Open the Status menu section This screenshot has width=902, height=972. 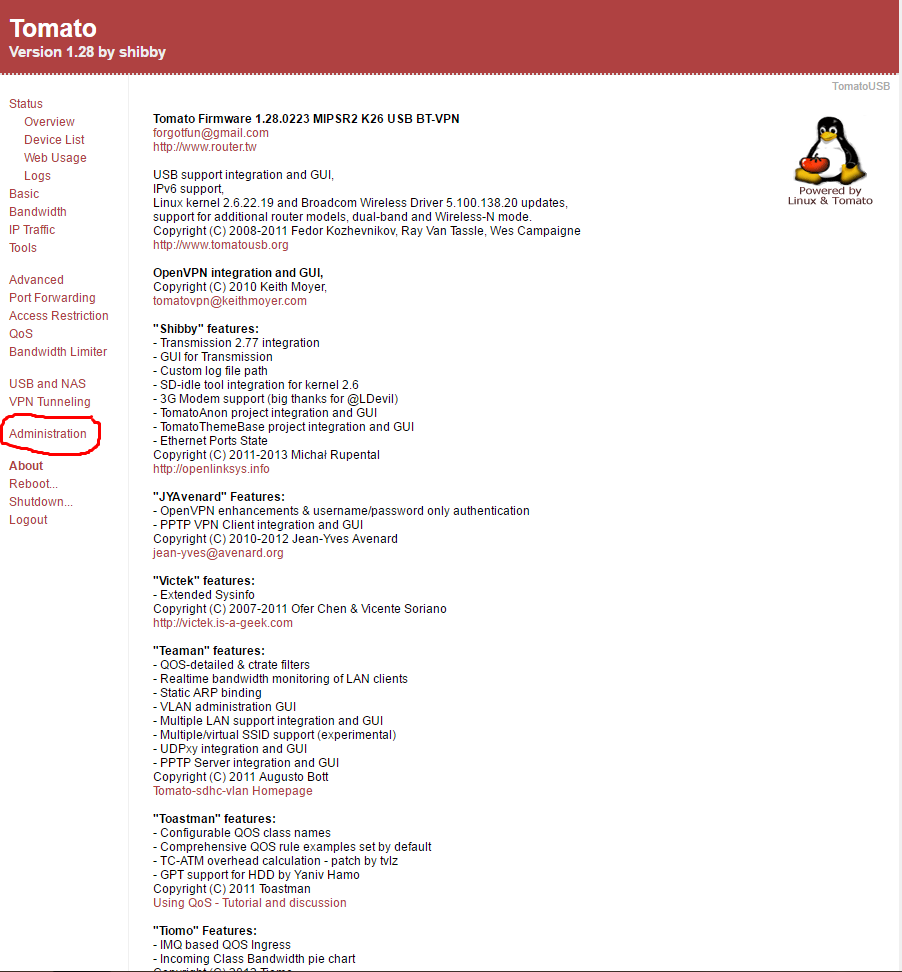click(x=25, y=104)
